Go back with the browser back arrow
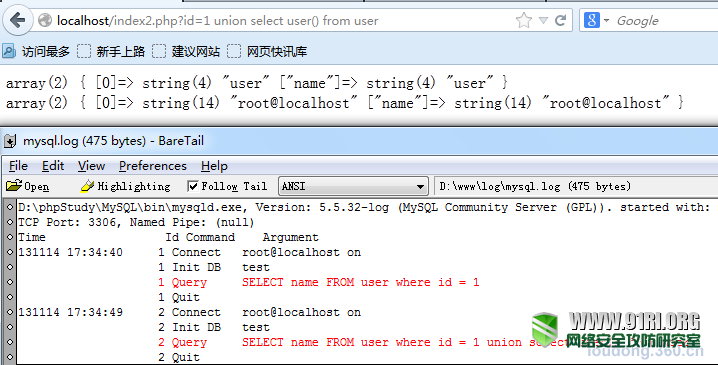Viewport: 718px width, 365px height. 18,20
